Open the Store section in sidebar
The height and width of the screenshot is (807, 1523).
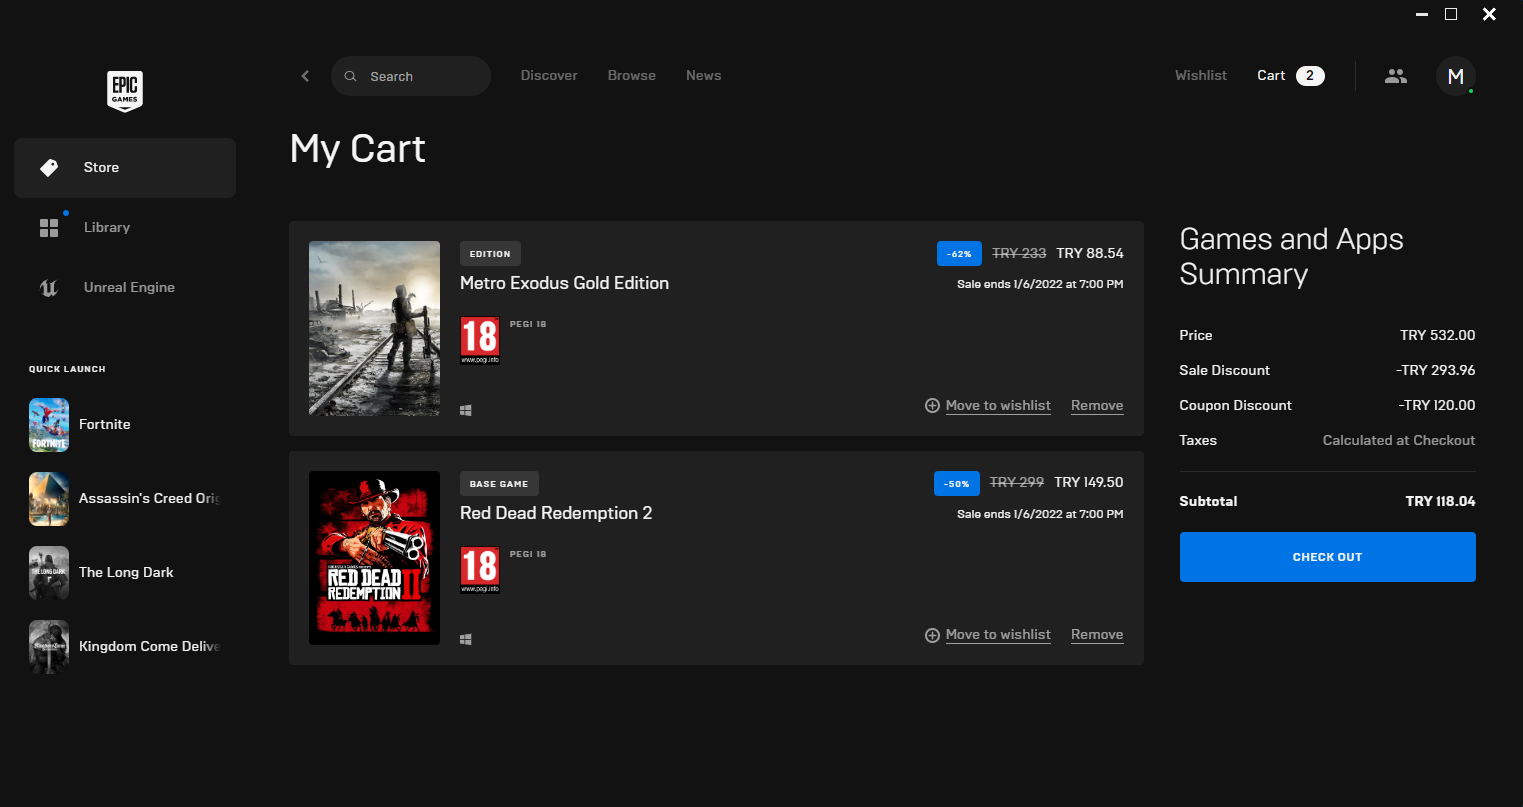point(125,168)
